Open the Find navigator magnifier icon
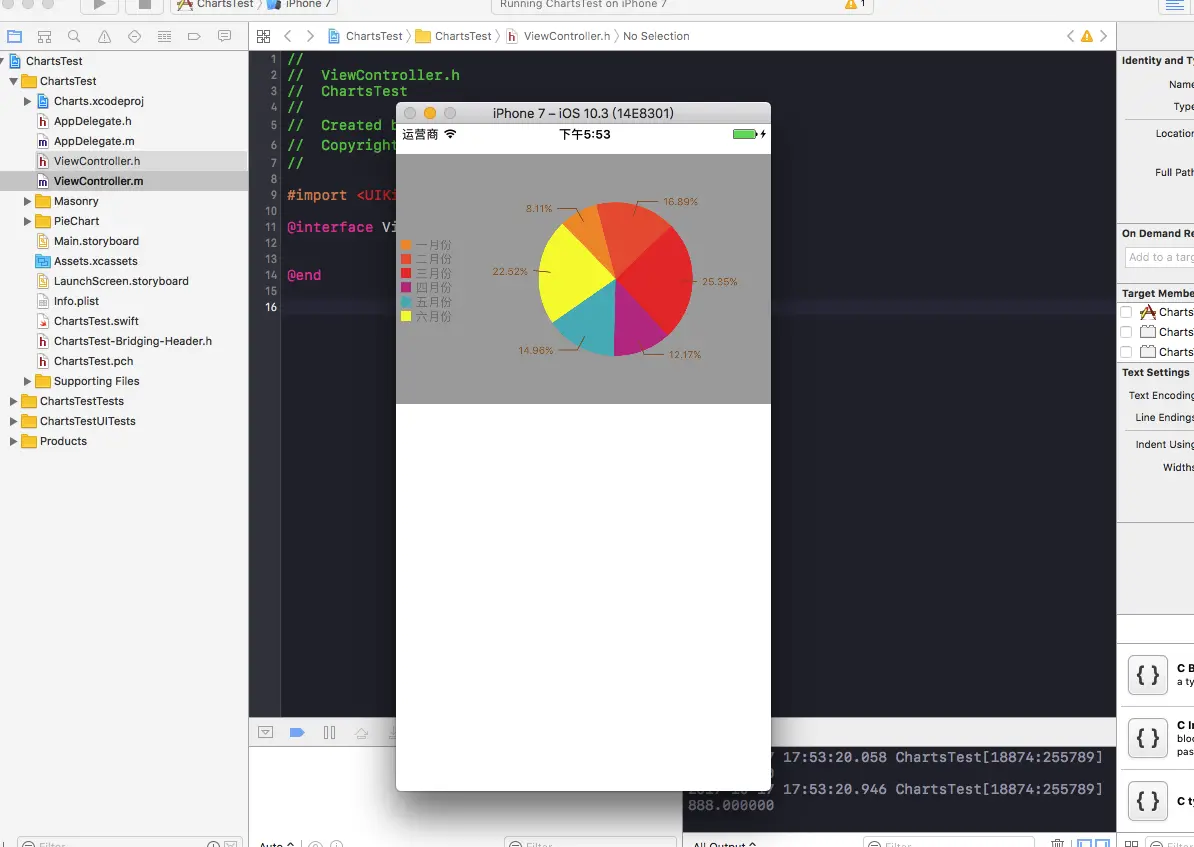The height and width of the screenshot is (847, 1194). [74, 36]
